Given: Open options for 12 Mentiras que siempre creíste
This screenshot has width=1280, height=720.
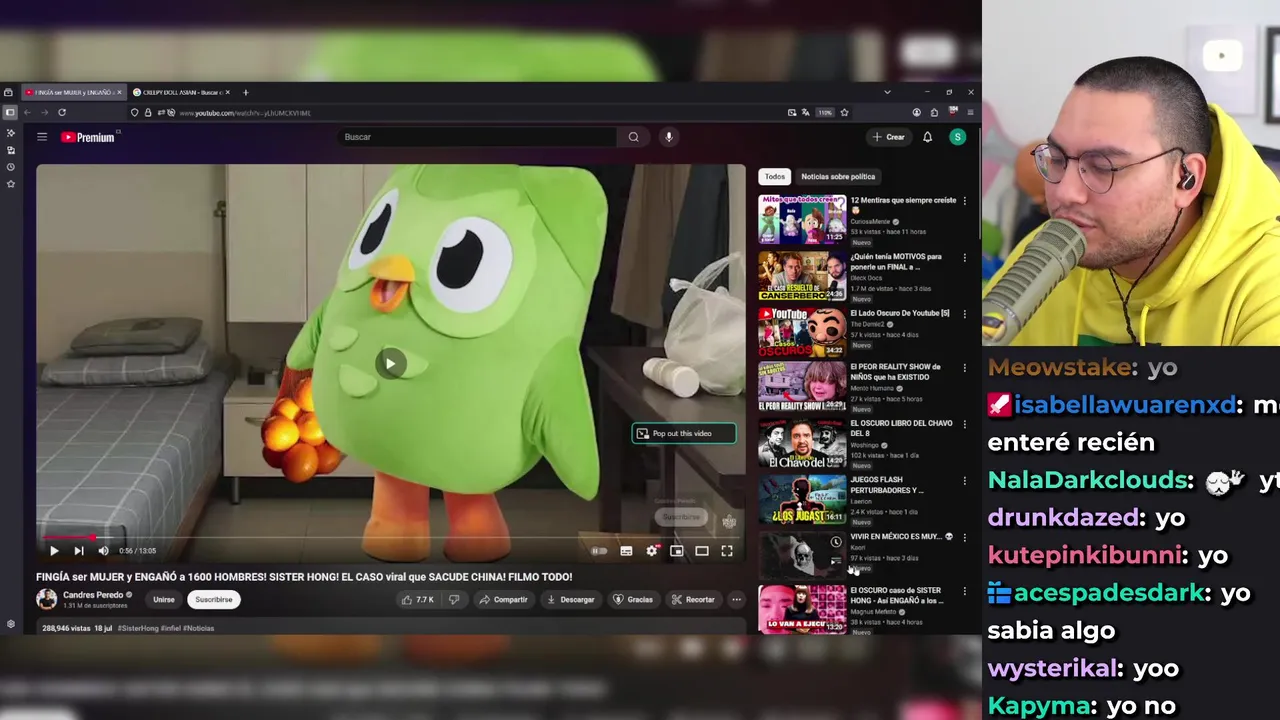Looking at the screenshot, I should 964,201.
